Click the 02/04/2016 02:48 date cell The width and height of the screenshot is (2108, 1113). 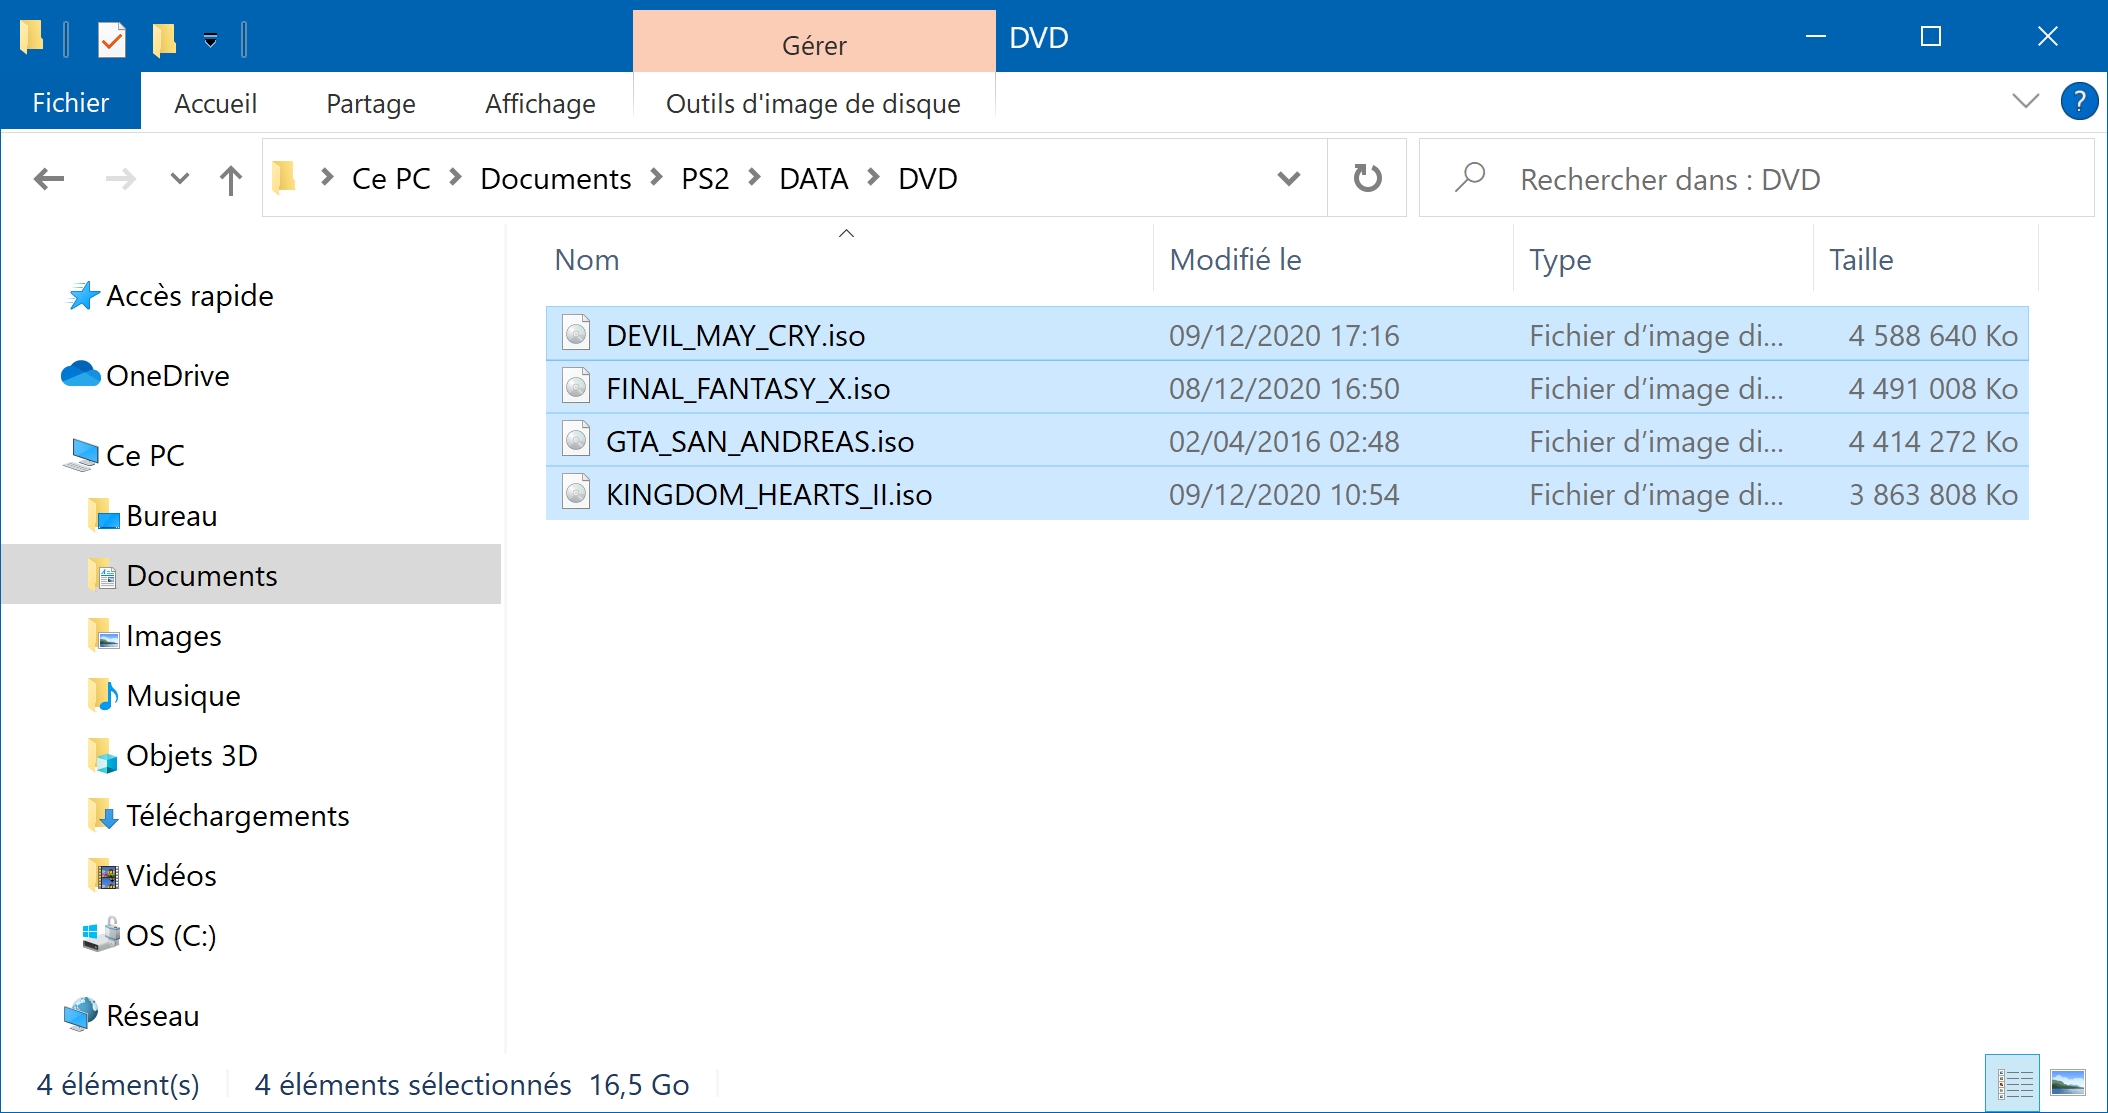1284,441
